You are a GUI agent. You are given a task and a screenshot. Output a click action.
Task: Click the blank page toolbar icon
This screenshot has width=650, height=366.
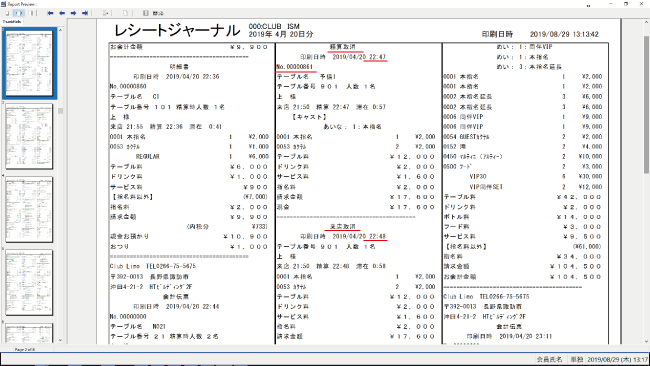point(125,13)
